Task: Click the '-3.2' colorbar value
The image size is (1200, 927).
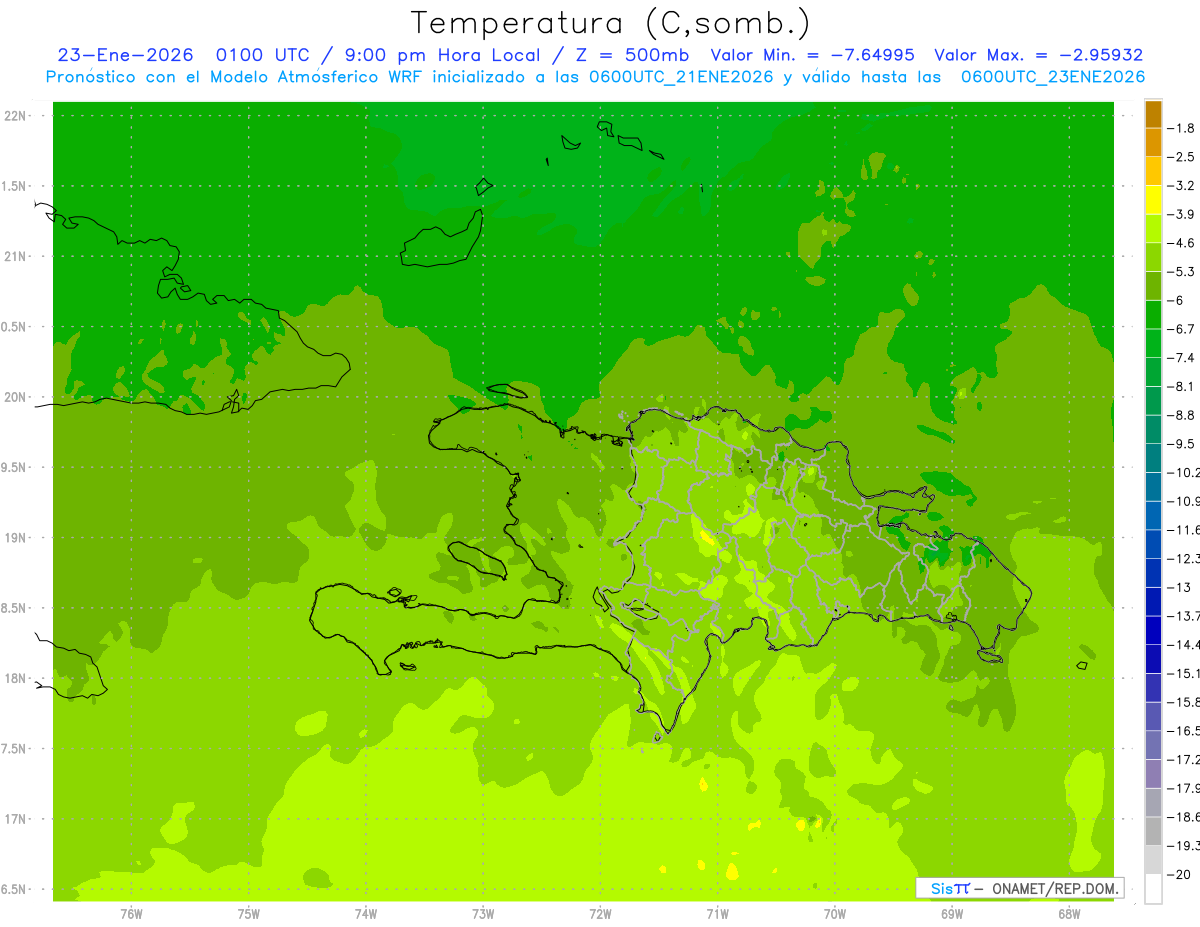Action: (1181, 186)
